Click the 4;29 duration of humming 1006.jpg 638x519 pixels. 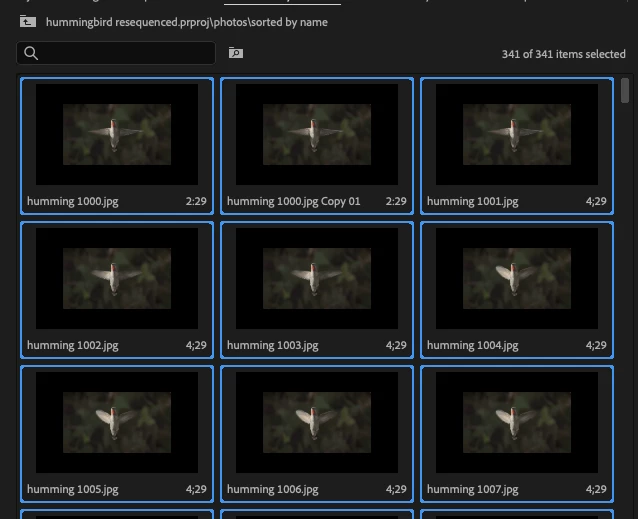point(396,489)
